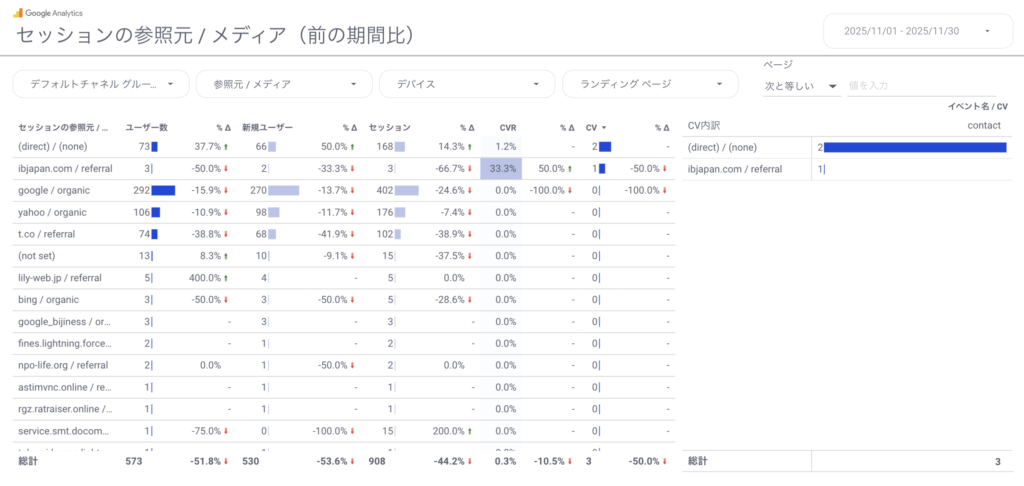Image resolution: width=1024 pixels, height=486 pixels.
Task: Click the CV column sort arrow
Action: [604, 127]
